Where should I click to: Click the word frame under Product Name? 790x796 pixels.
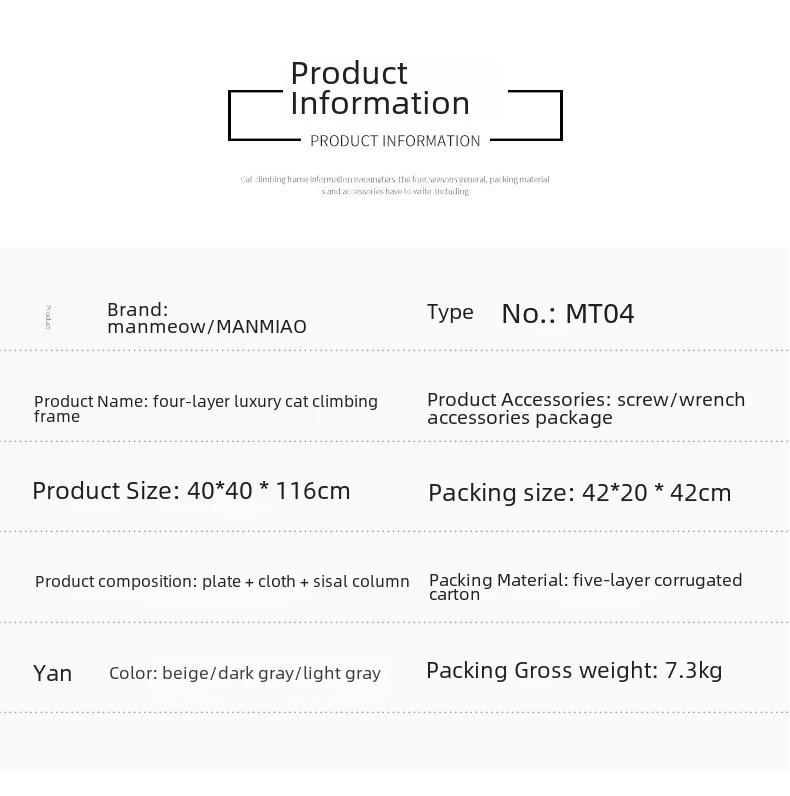[x=57, y=417]
